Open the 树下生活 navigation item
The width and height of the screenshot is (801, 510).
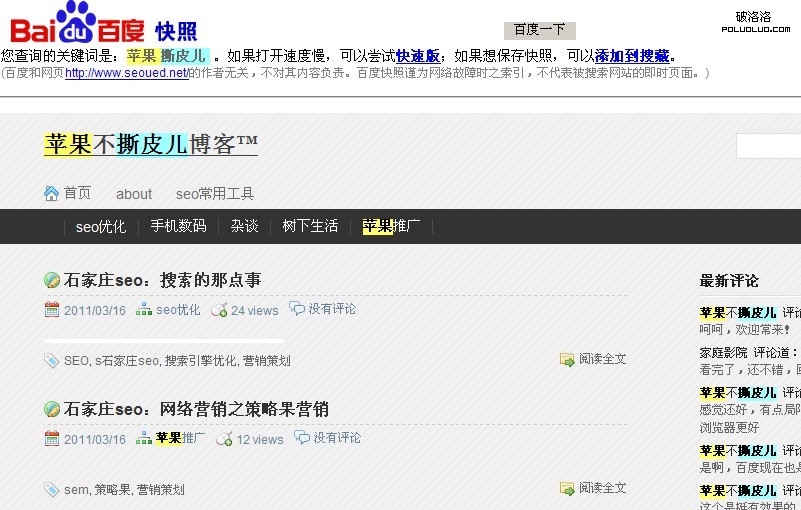point(310,226)
